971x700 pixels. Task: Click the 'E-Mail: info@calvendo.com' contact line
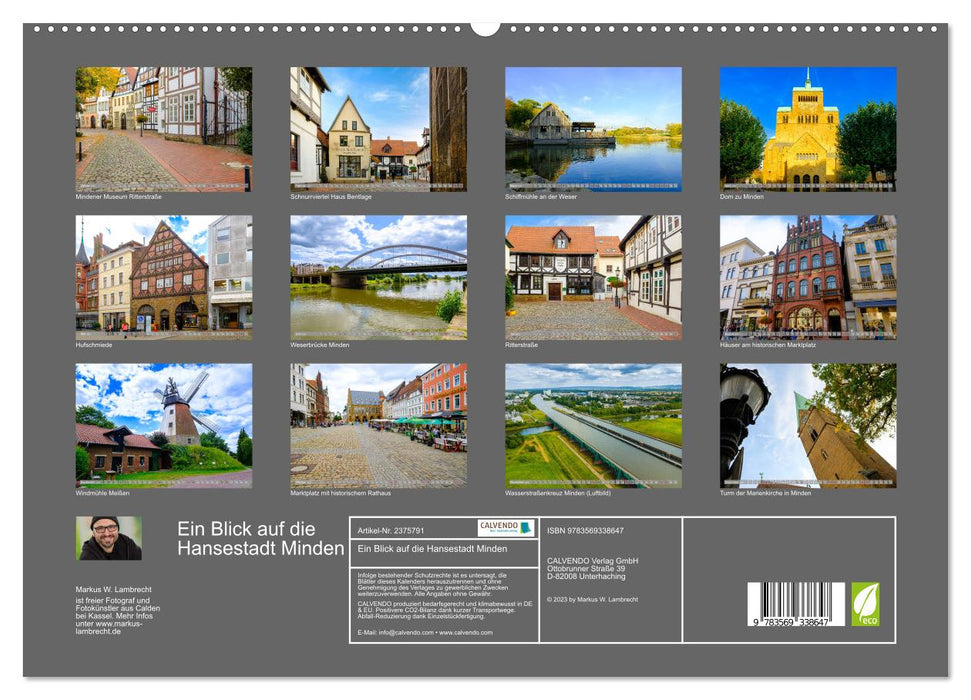coord(425,632)
